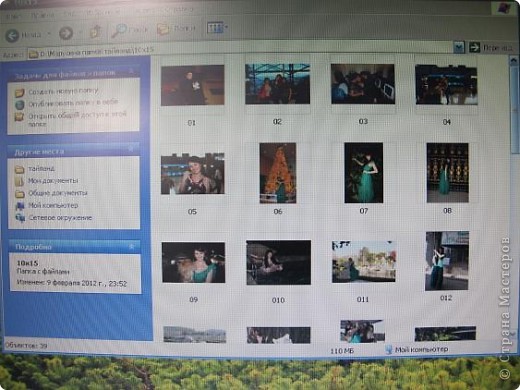Click the Go arrow button beside address bar

pyautogui.click(x=474, y=48)
